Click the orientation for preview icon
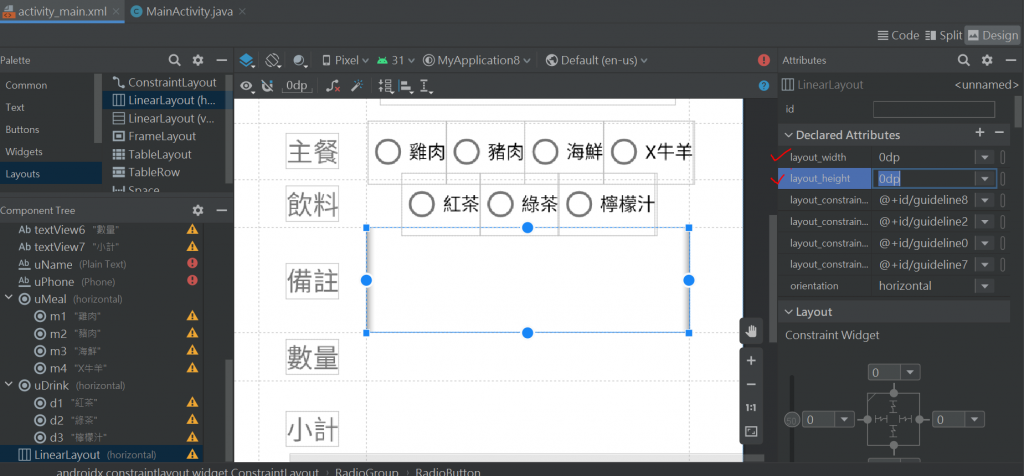The width and height of the screenshot is (1024, 476). (273, 61)
